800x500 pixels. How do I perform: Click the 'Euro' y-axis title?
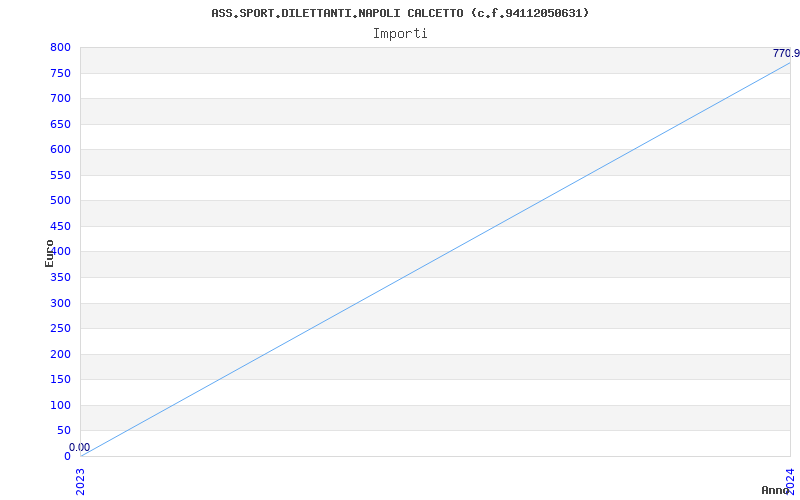tap(49, 253)
